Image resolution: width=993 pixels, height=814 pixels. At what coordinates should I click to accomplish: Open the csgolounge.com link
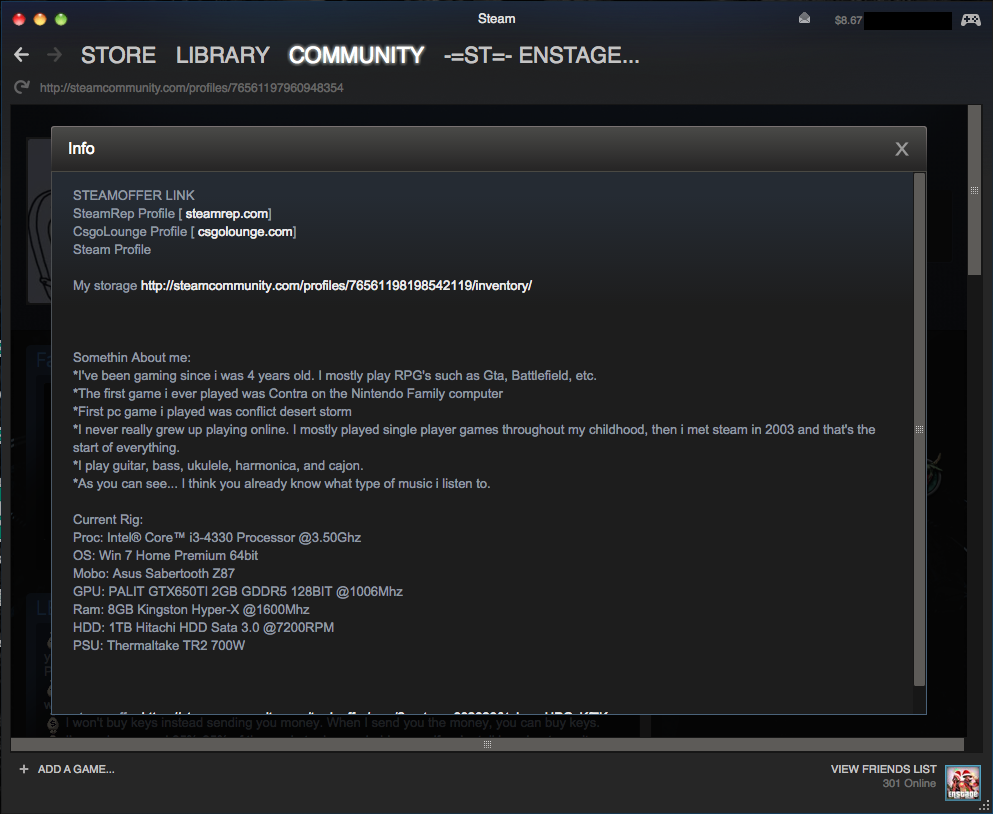(244, 232)
